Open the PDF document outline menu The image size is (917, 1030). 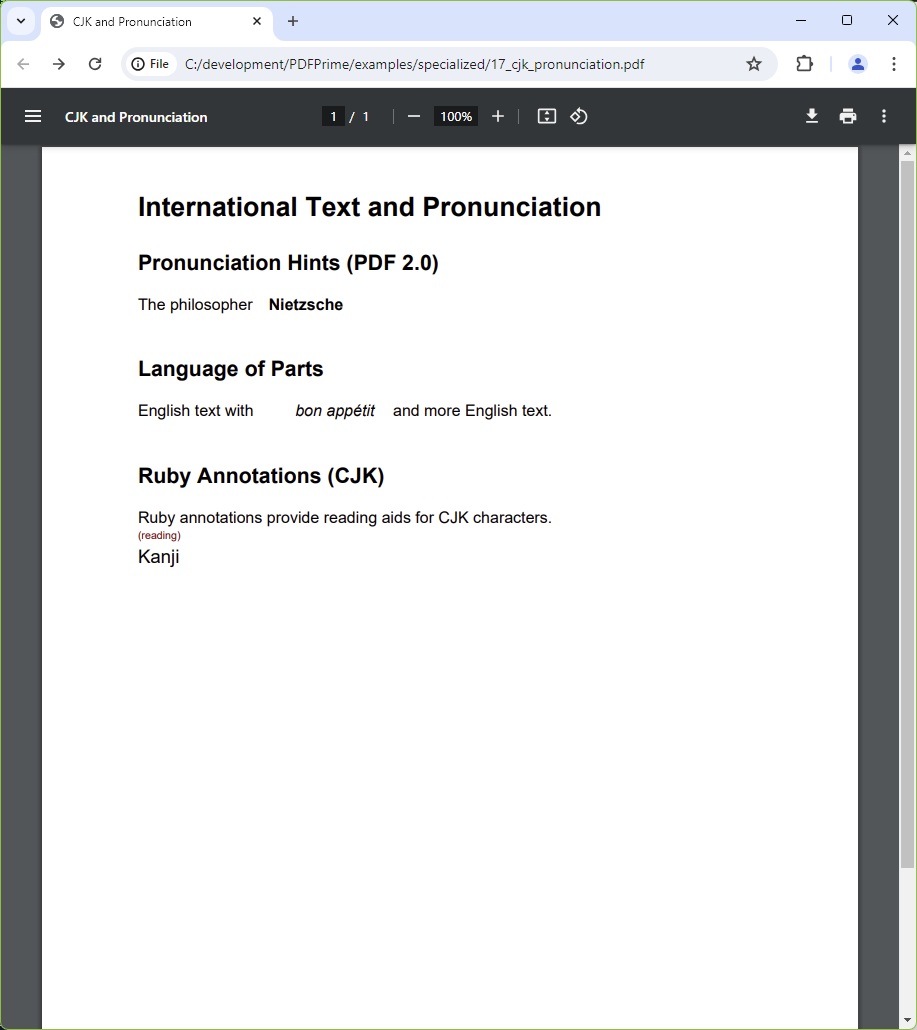click(33, 116)
